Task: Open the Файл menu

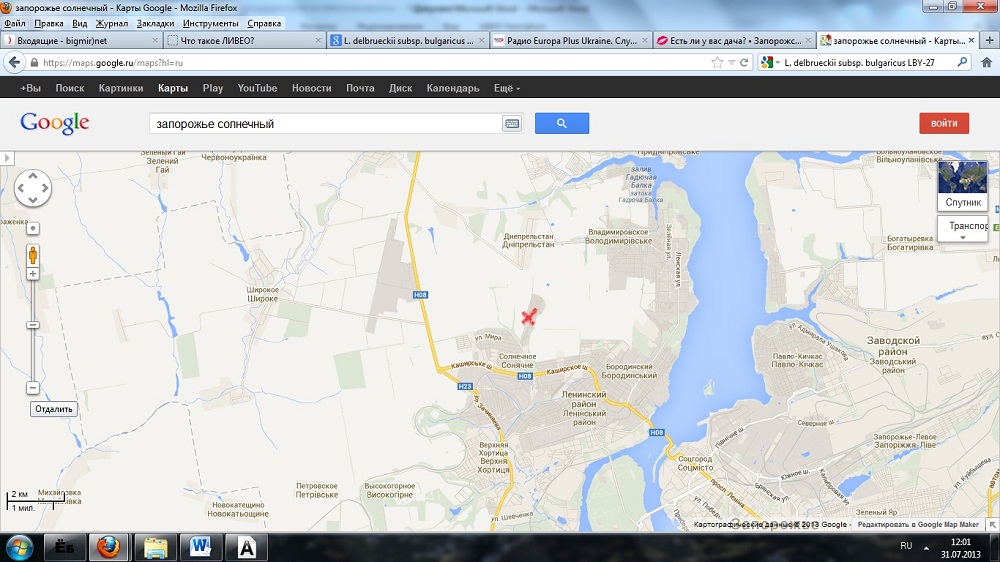Action: click(15, 23)
